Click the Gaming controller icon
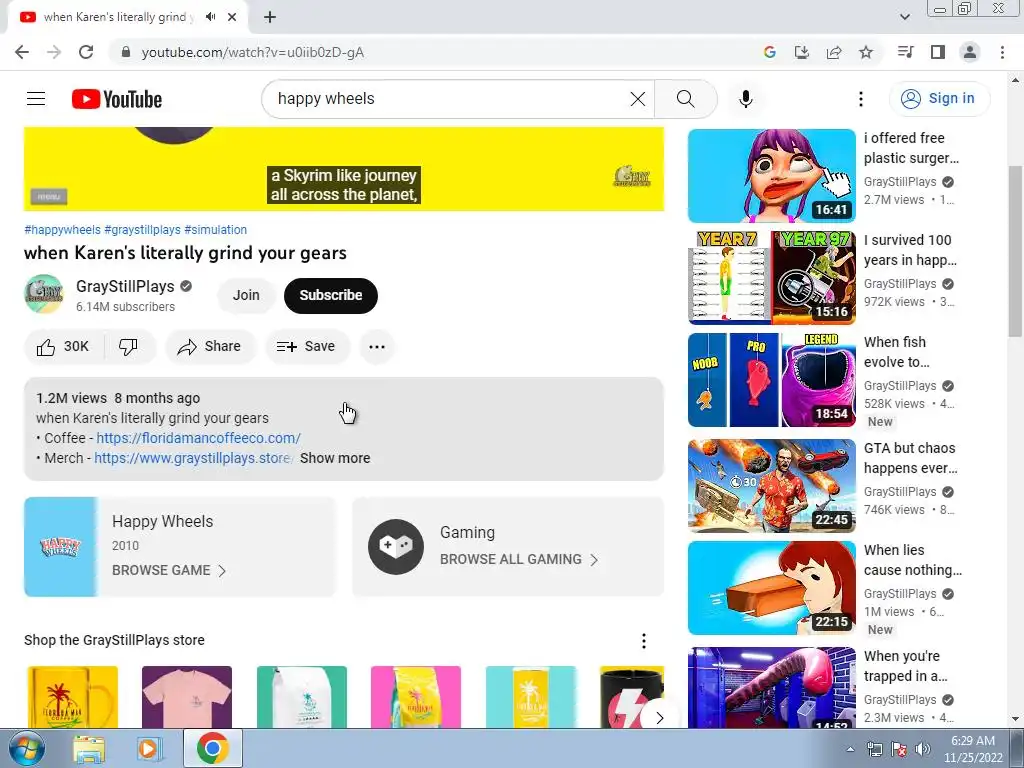Viewport: 1024px width, 768px height. click(x=396, y=547)
